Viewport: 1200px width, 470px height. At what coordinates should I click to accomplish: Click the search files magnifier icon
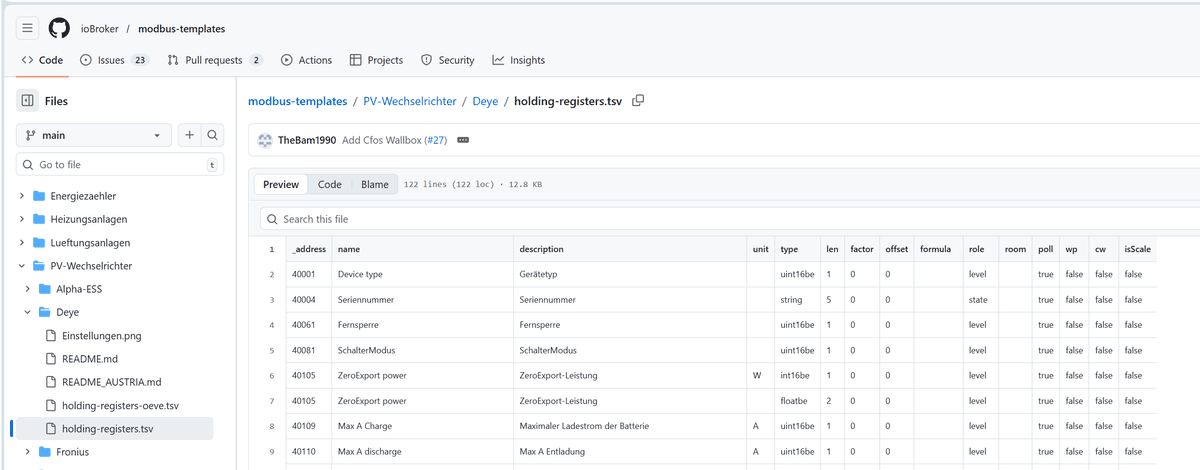point(212,135)
